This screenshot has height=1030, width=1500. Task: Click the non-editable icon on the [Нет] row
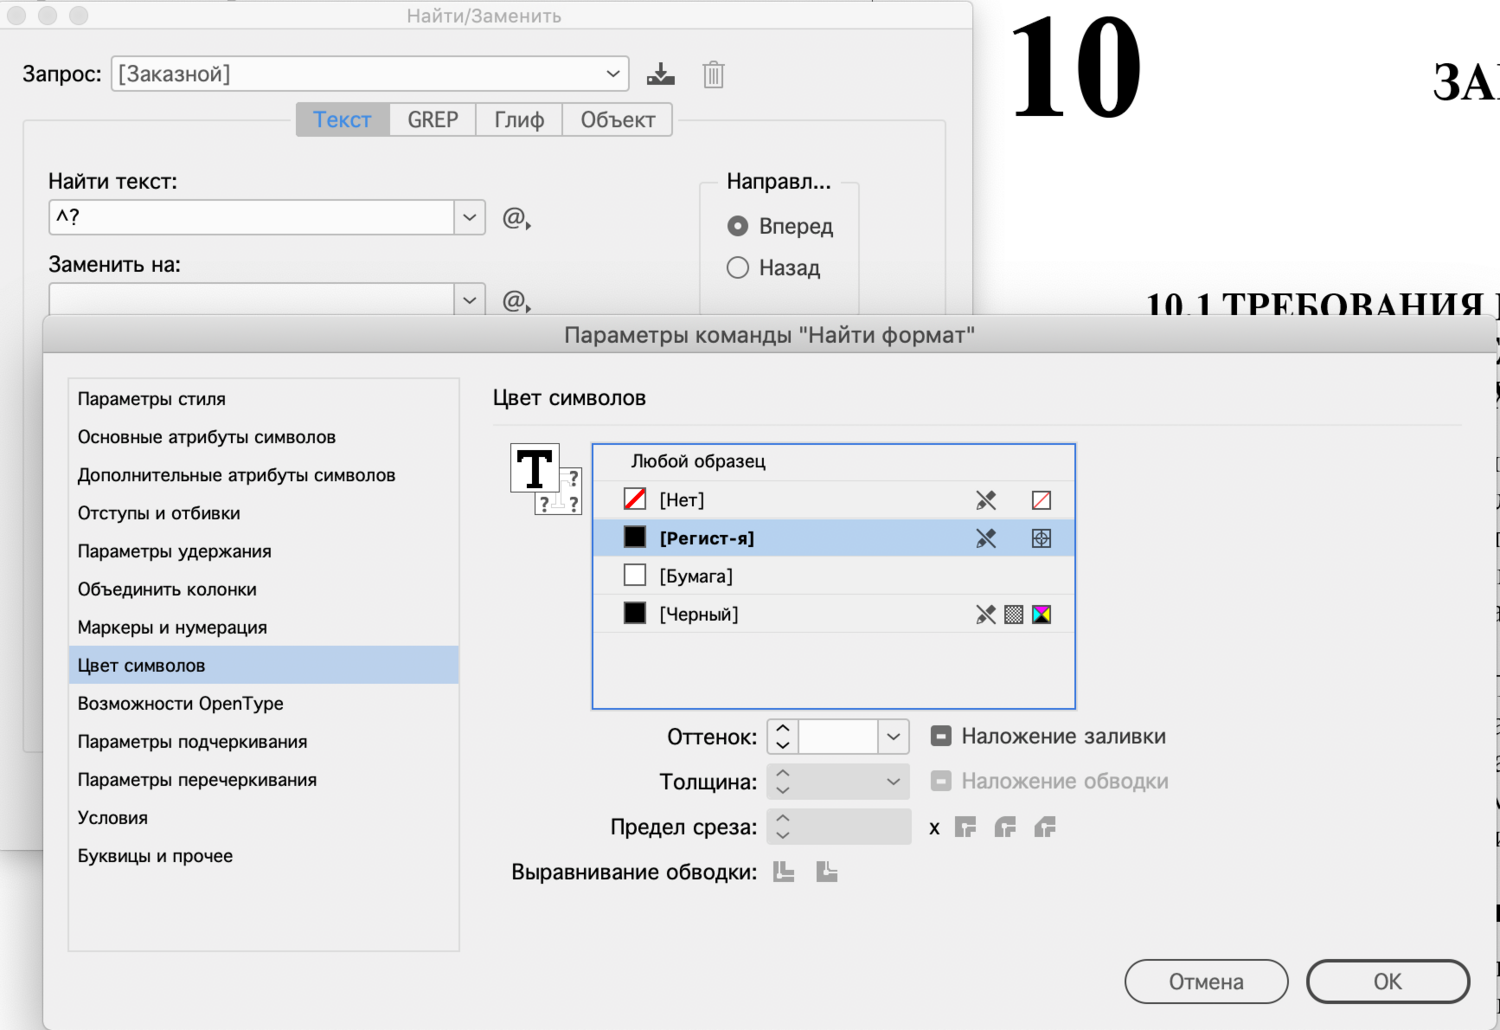pos(986,500)
